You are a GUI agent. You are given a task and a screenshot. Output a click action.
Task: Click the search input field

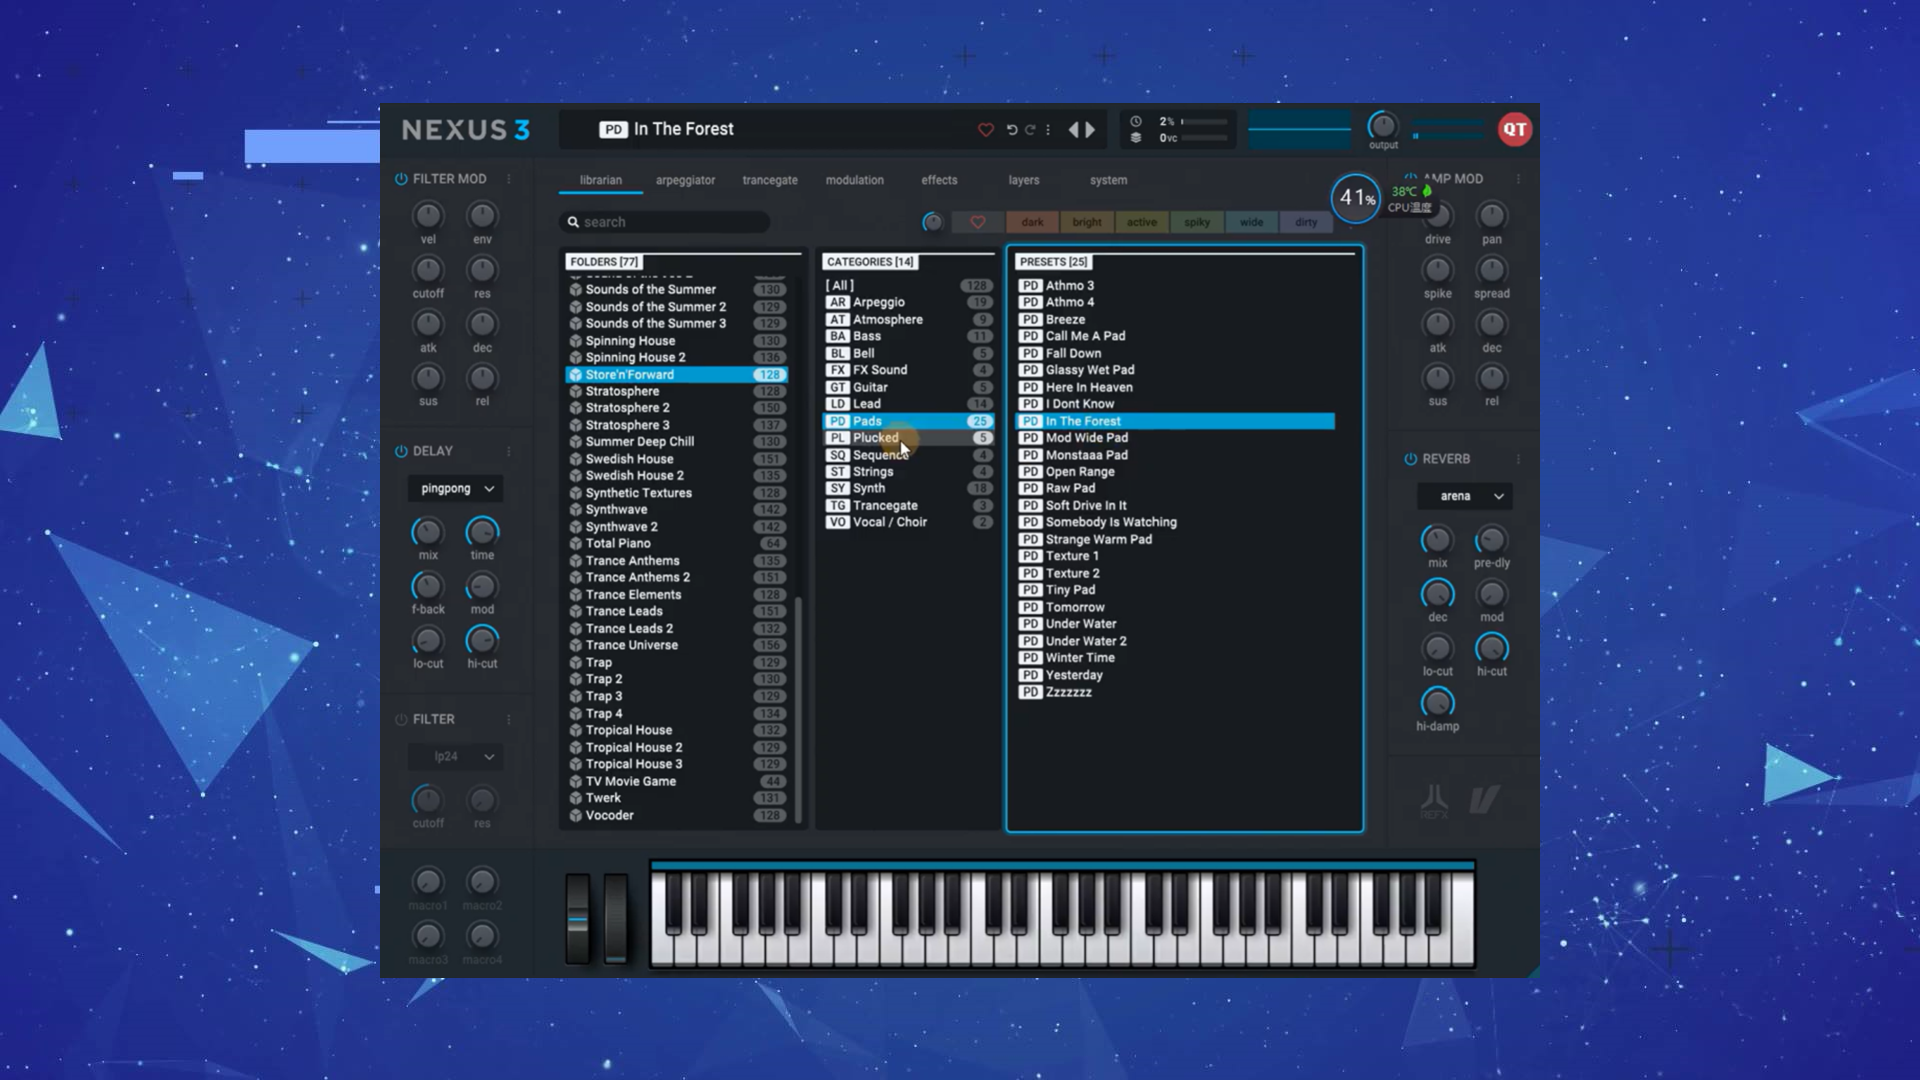point(665,222)
